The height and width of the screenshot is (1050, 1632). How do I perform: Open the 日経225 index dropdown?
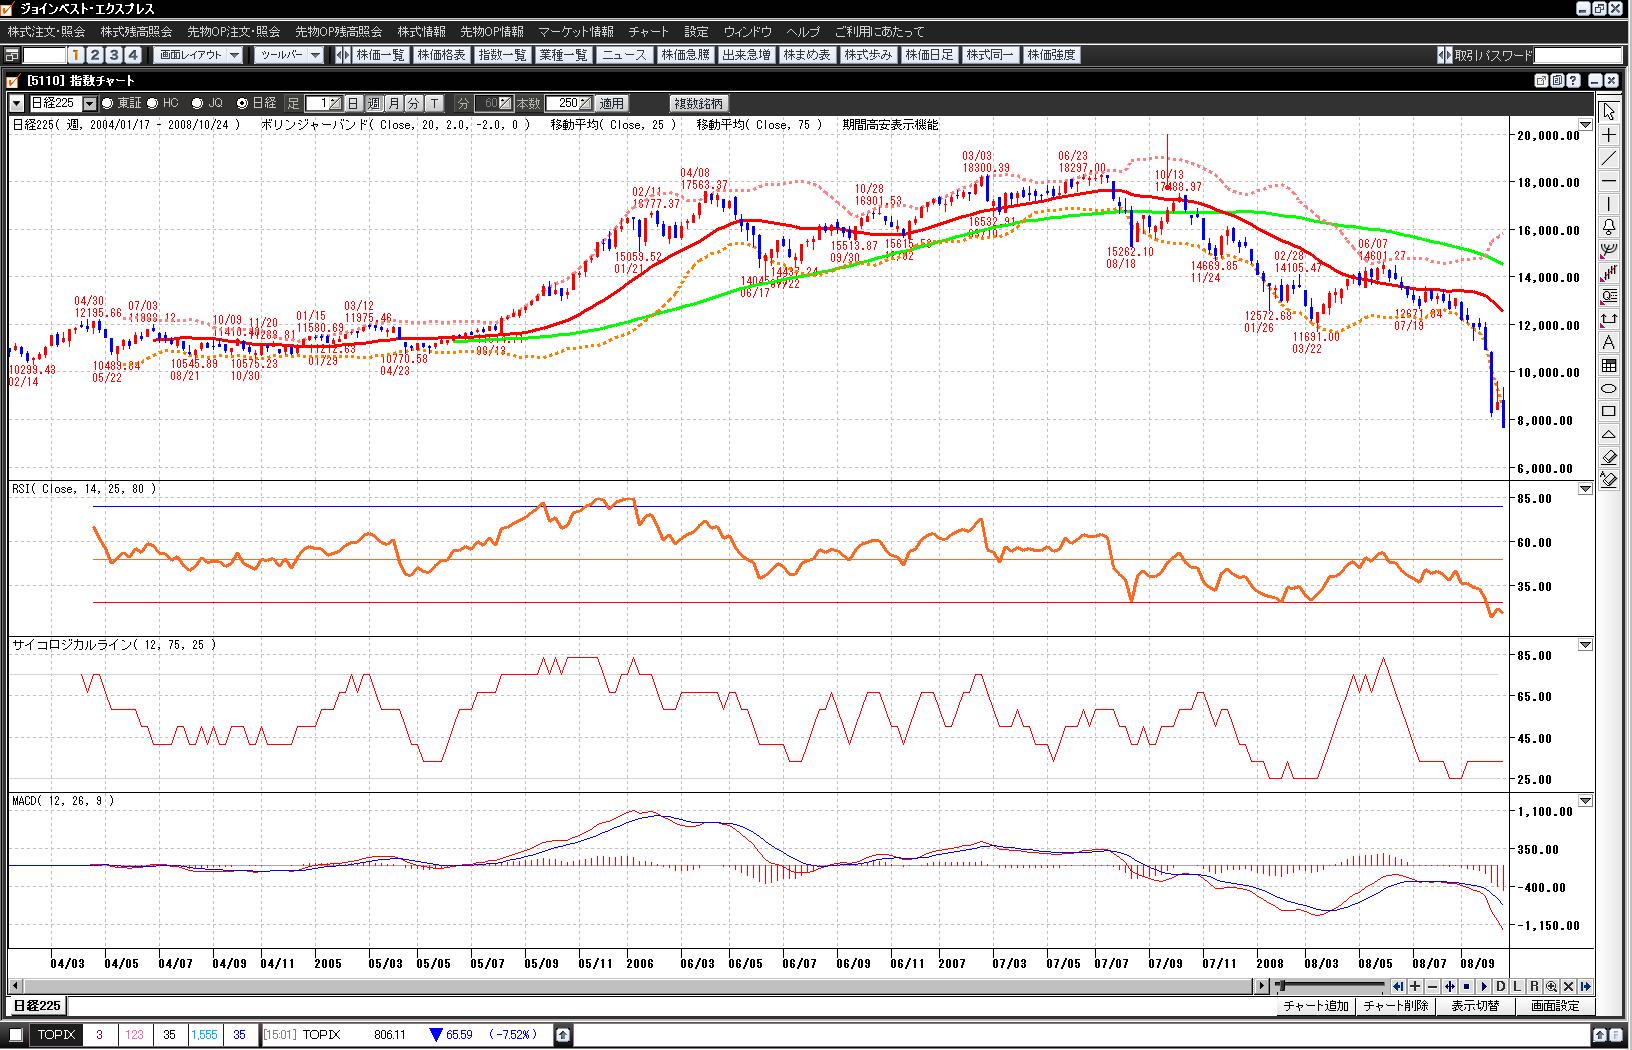(x=90, y=104)
